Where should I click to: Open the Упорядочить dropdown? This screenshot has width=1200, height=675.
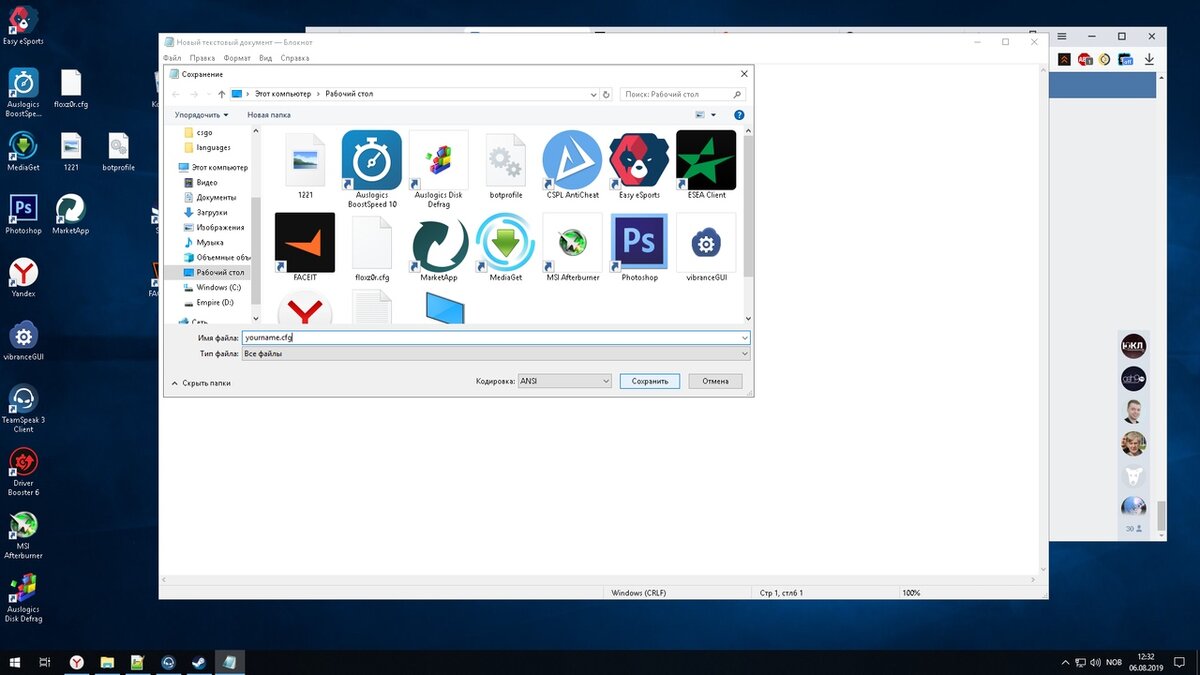pyautogui.click(x=201, y=115)
